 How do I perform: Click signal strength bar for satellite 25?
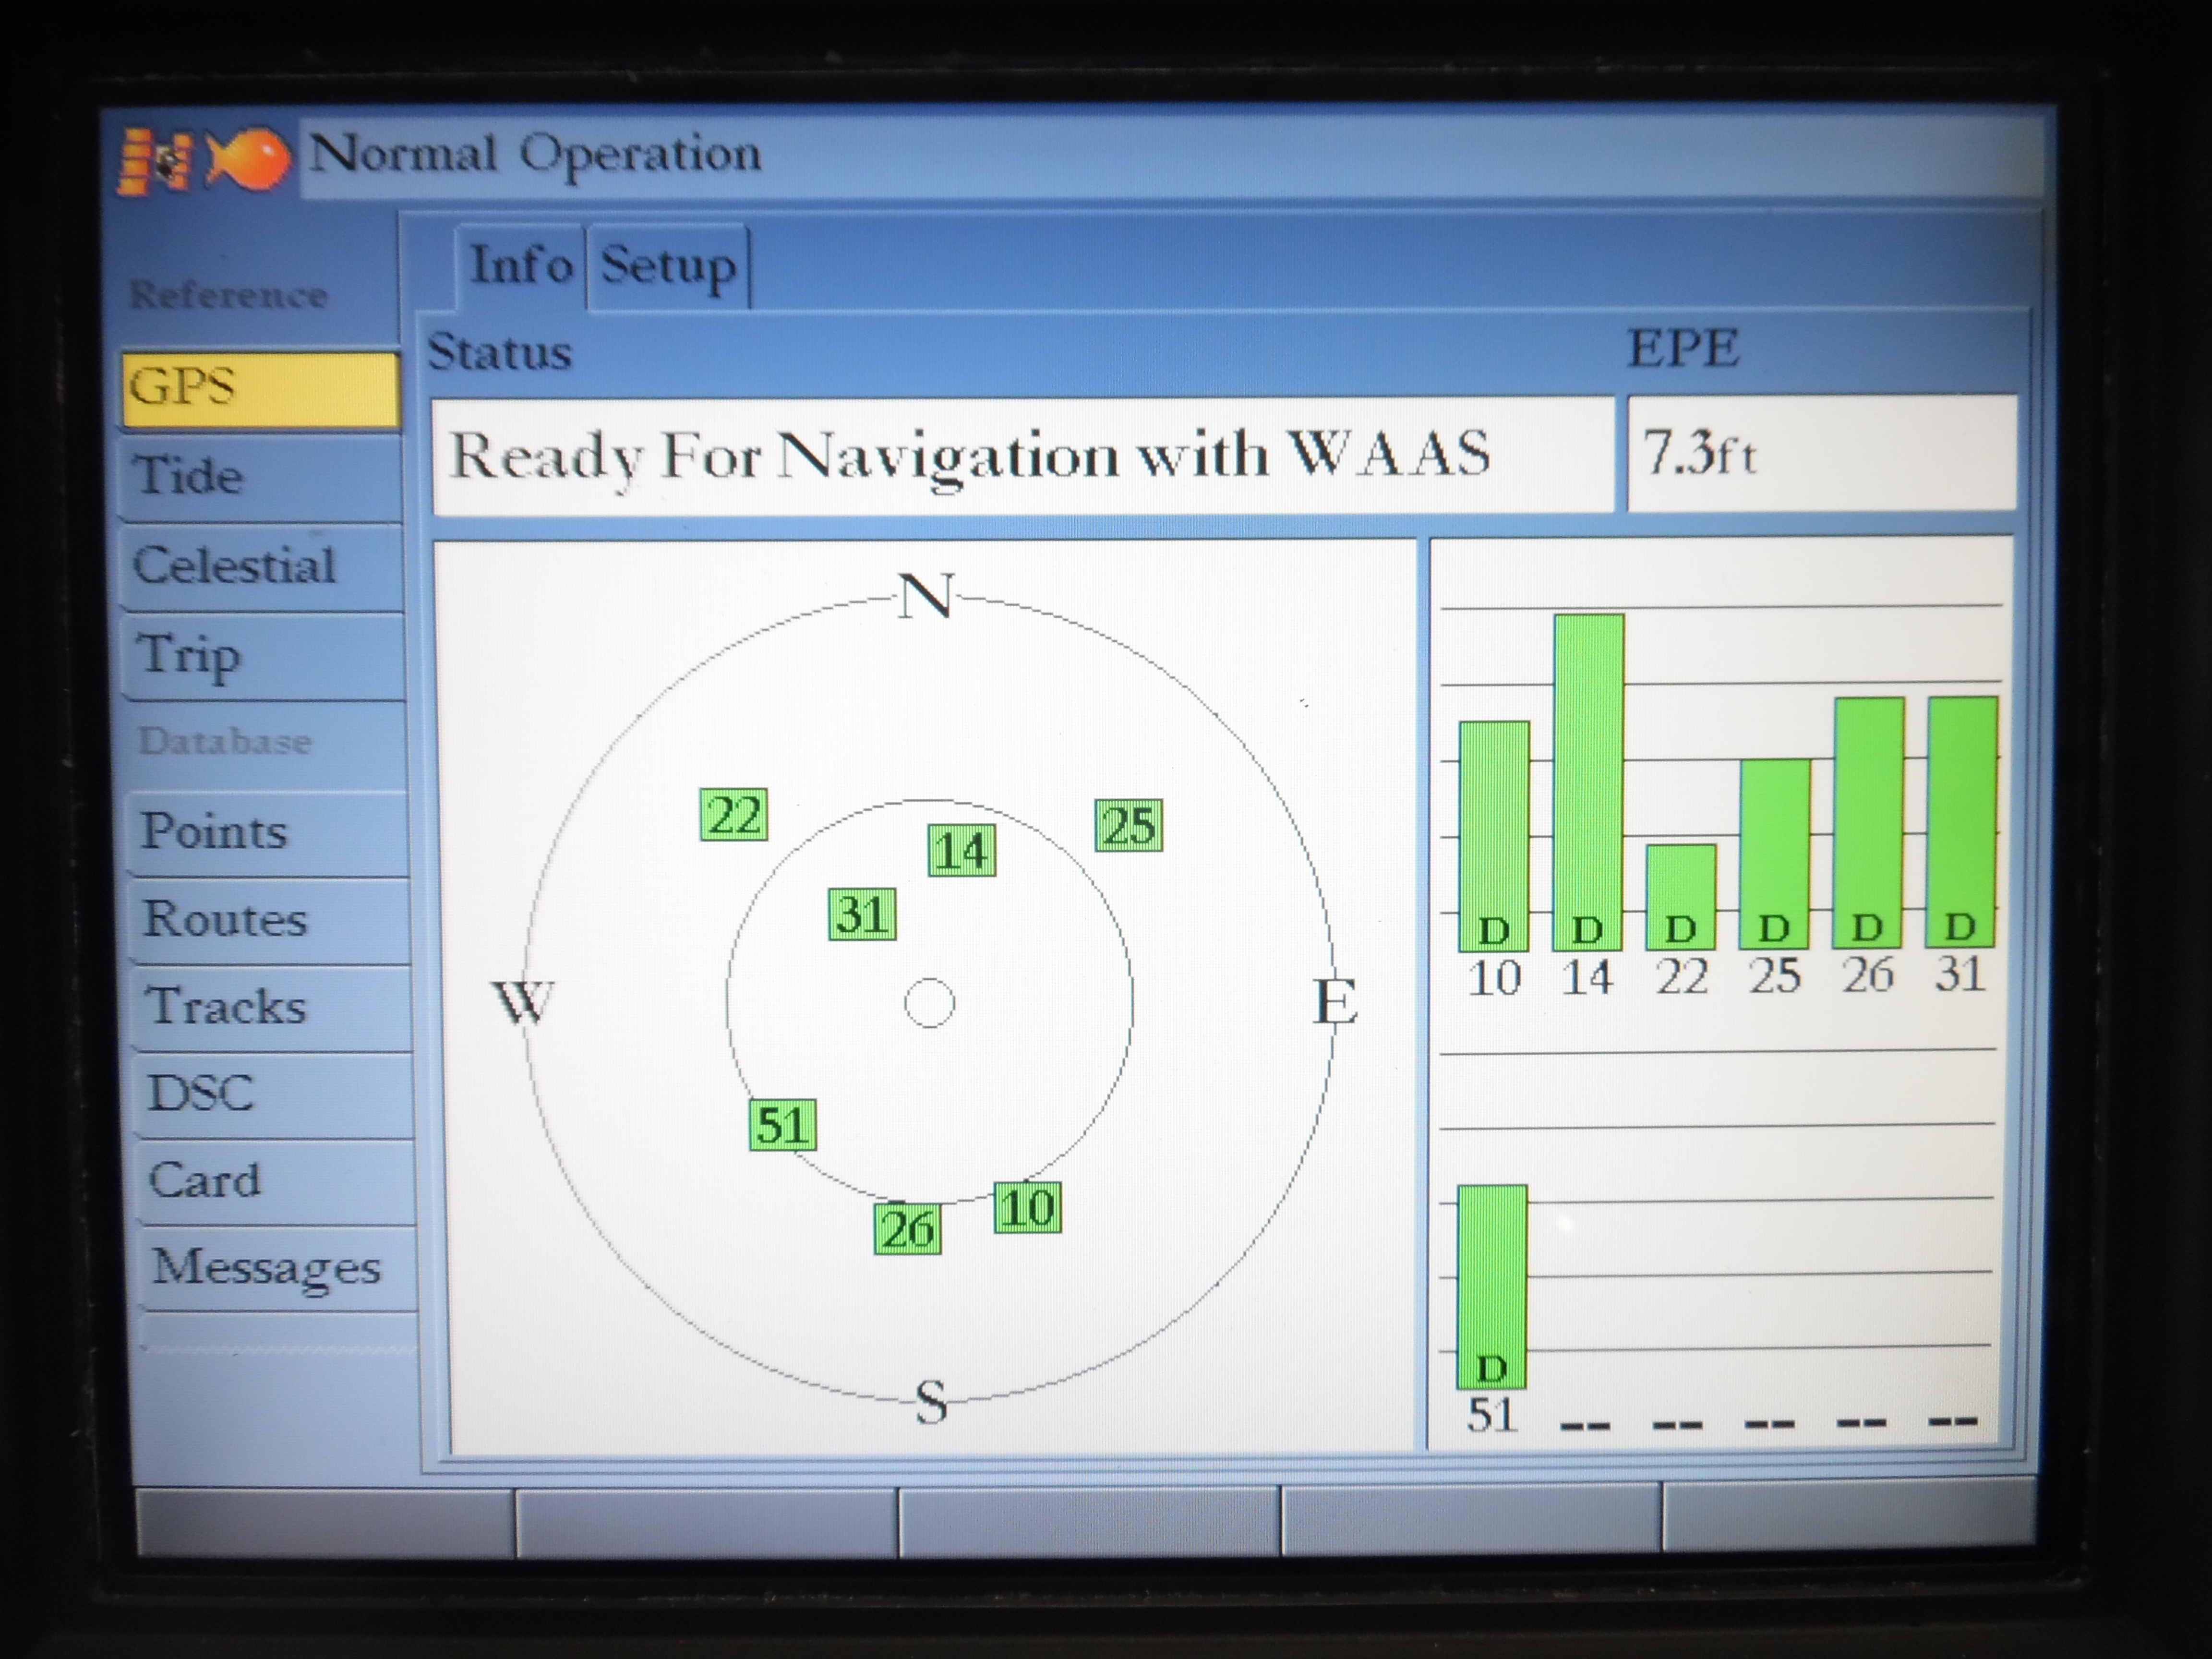pyautogui.click(x=1774, y=854)
